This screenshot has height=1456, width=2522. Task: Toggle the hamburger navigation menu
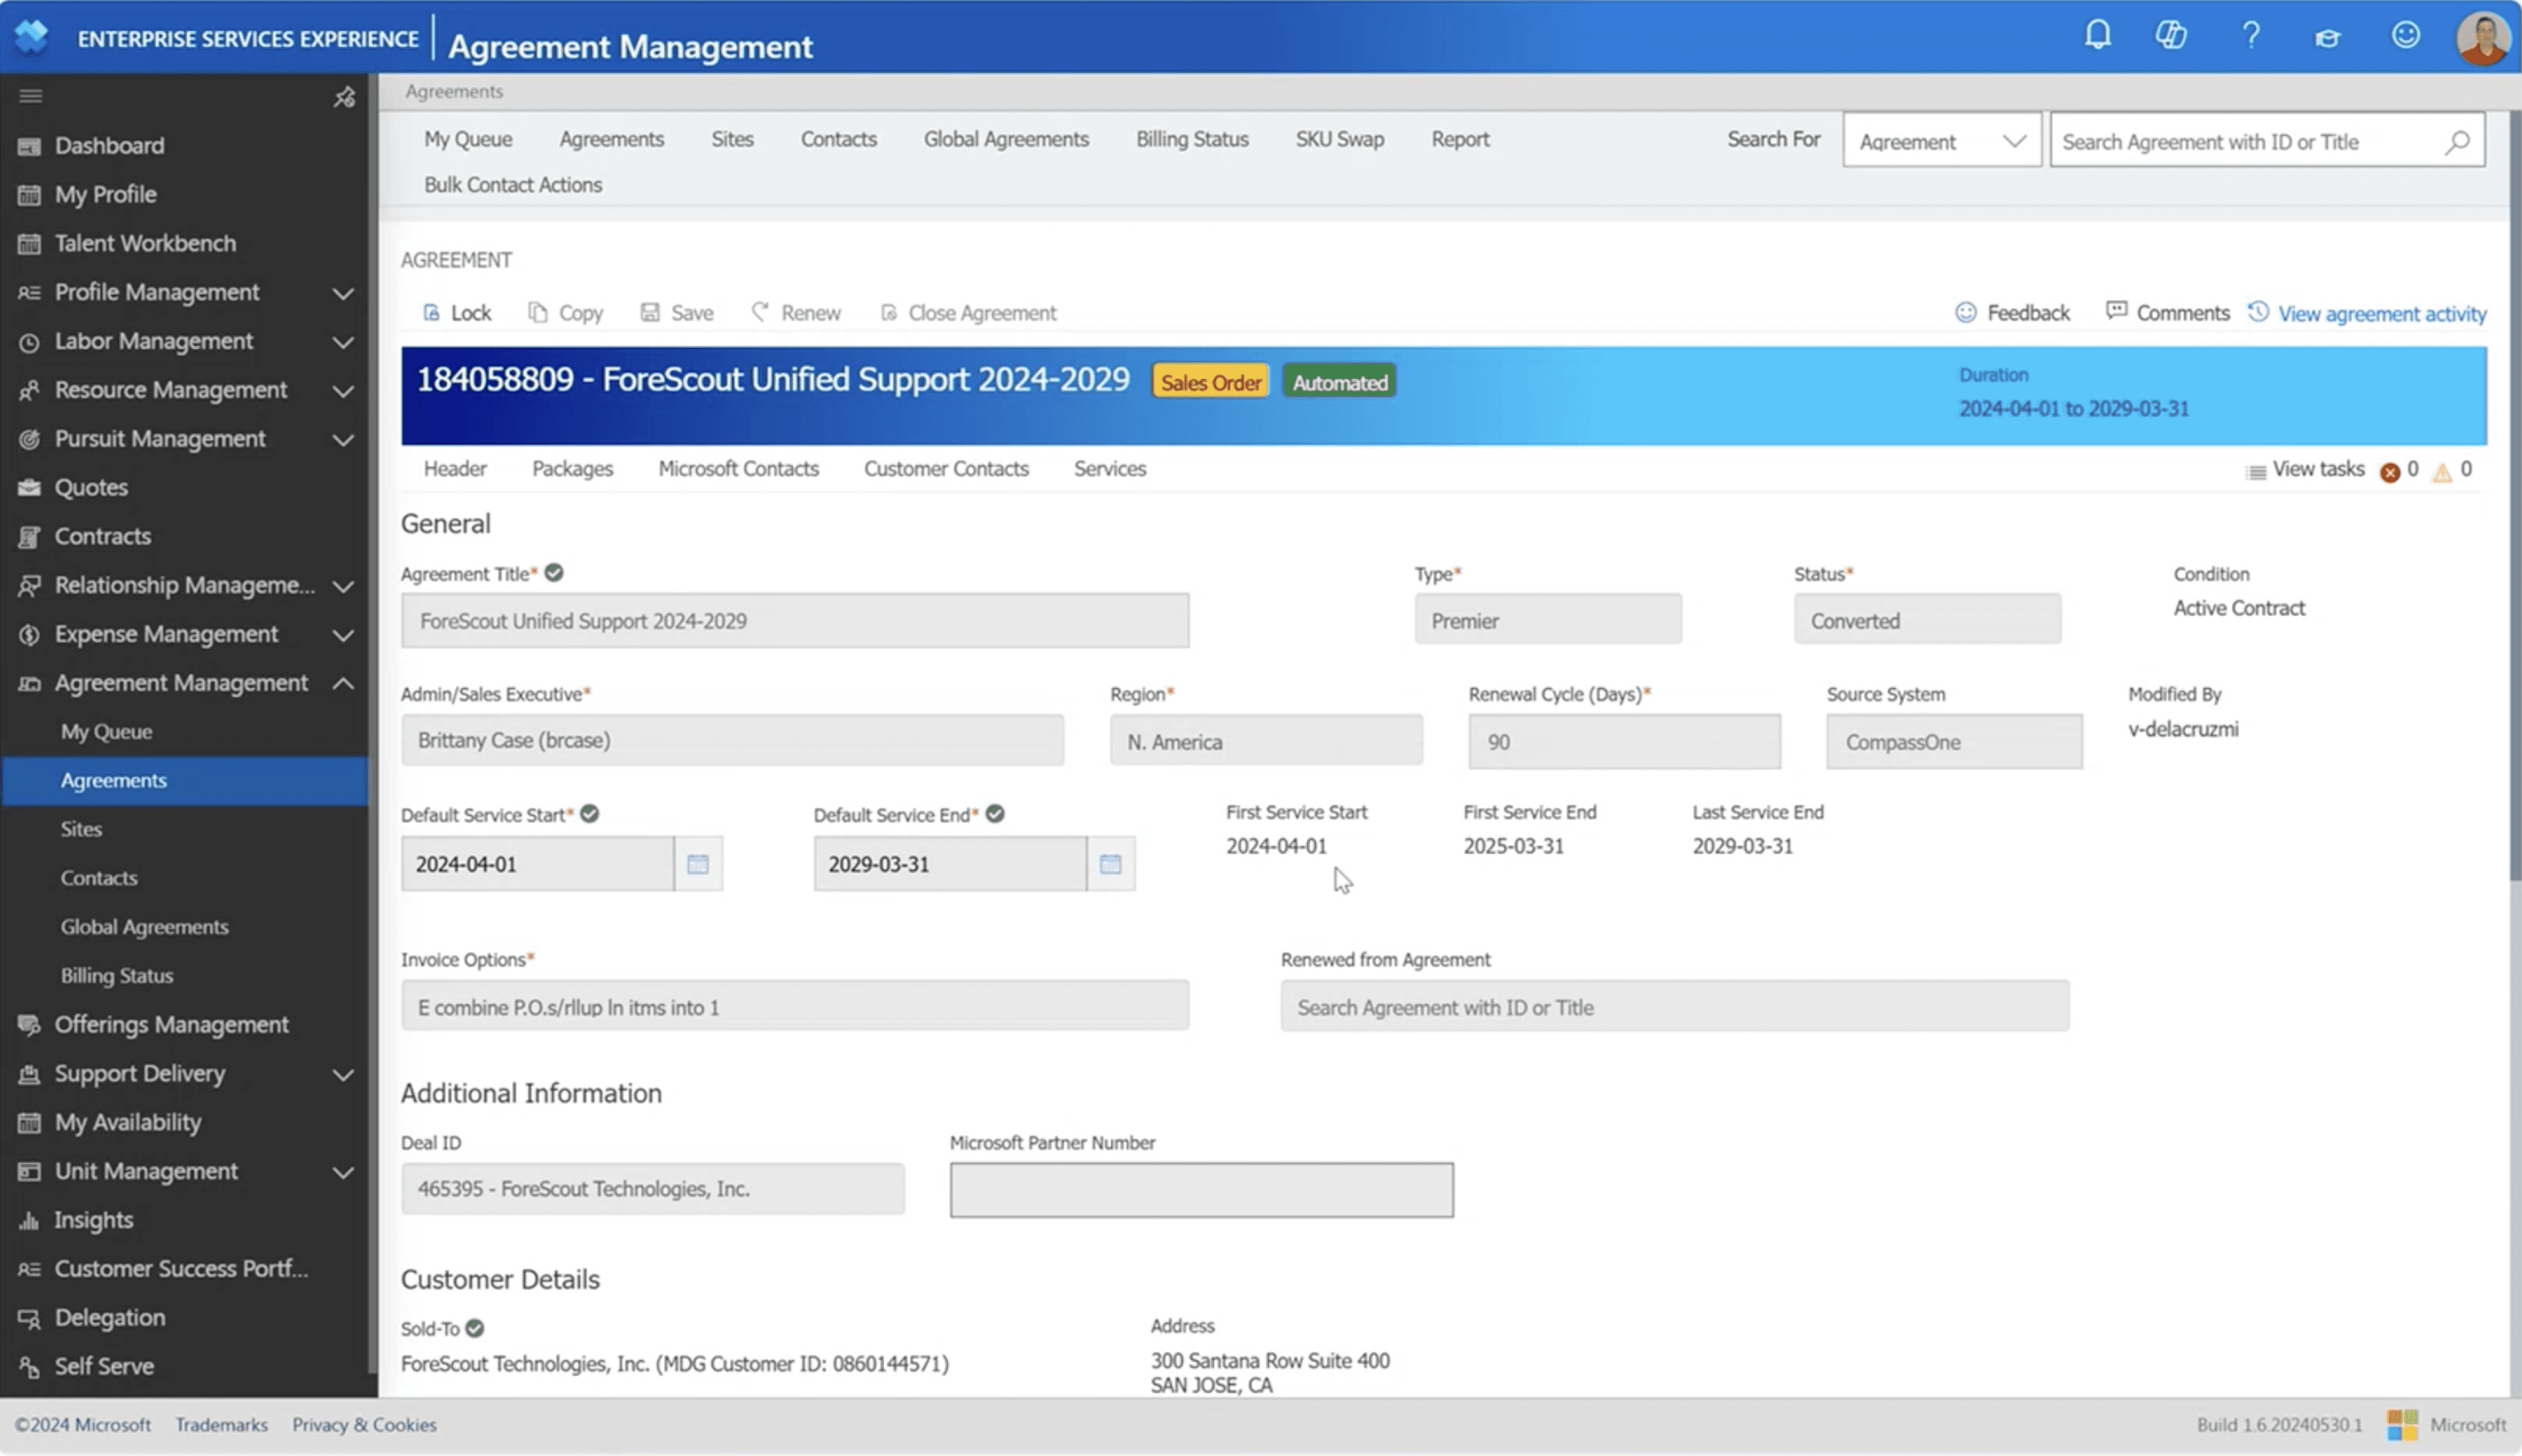click(31, 96)
